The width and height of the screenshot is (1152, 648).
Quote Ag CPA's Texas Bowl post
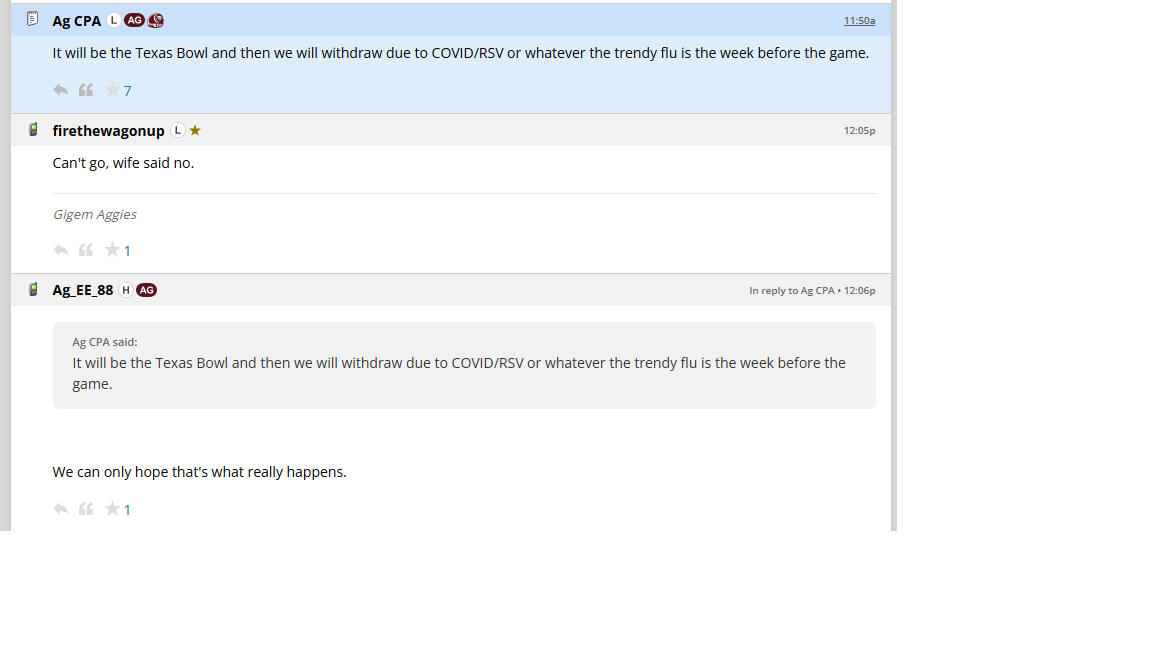coord(86,90)
